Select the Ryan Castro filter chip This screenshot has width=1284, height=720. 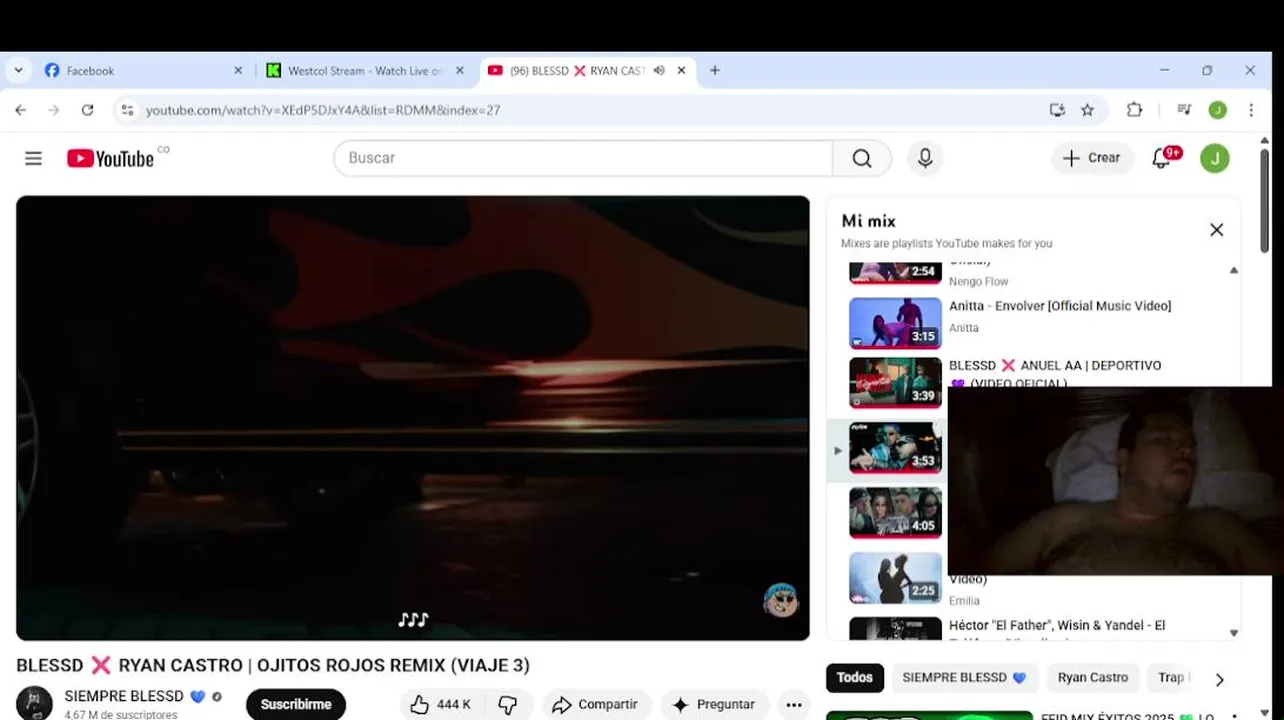tap(1092, 678)
